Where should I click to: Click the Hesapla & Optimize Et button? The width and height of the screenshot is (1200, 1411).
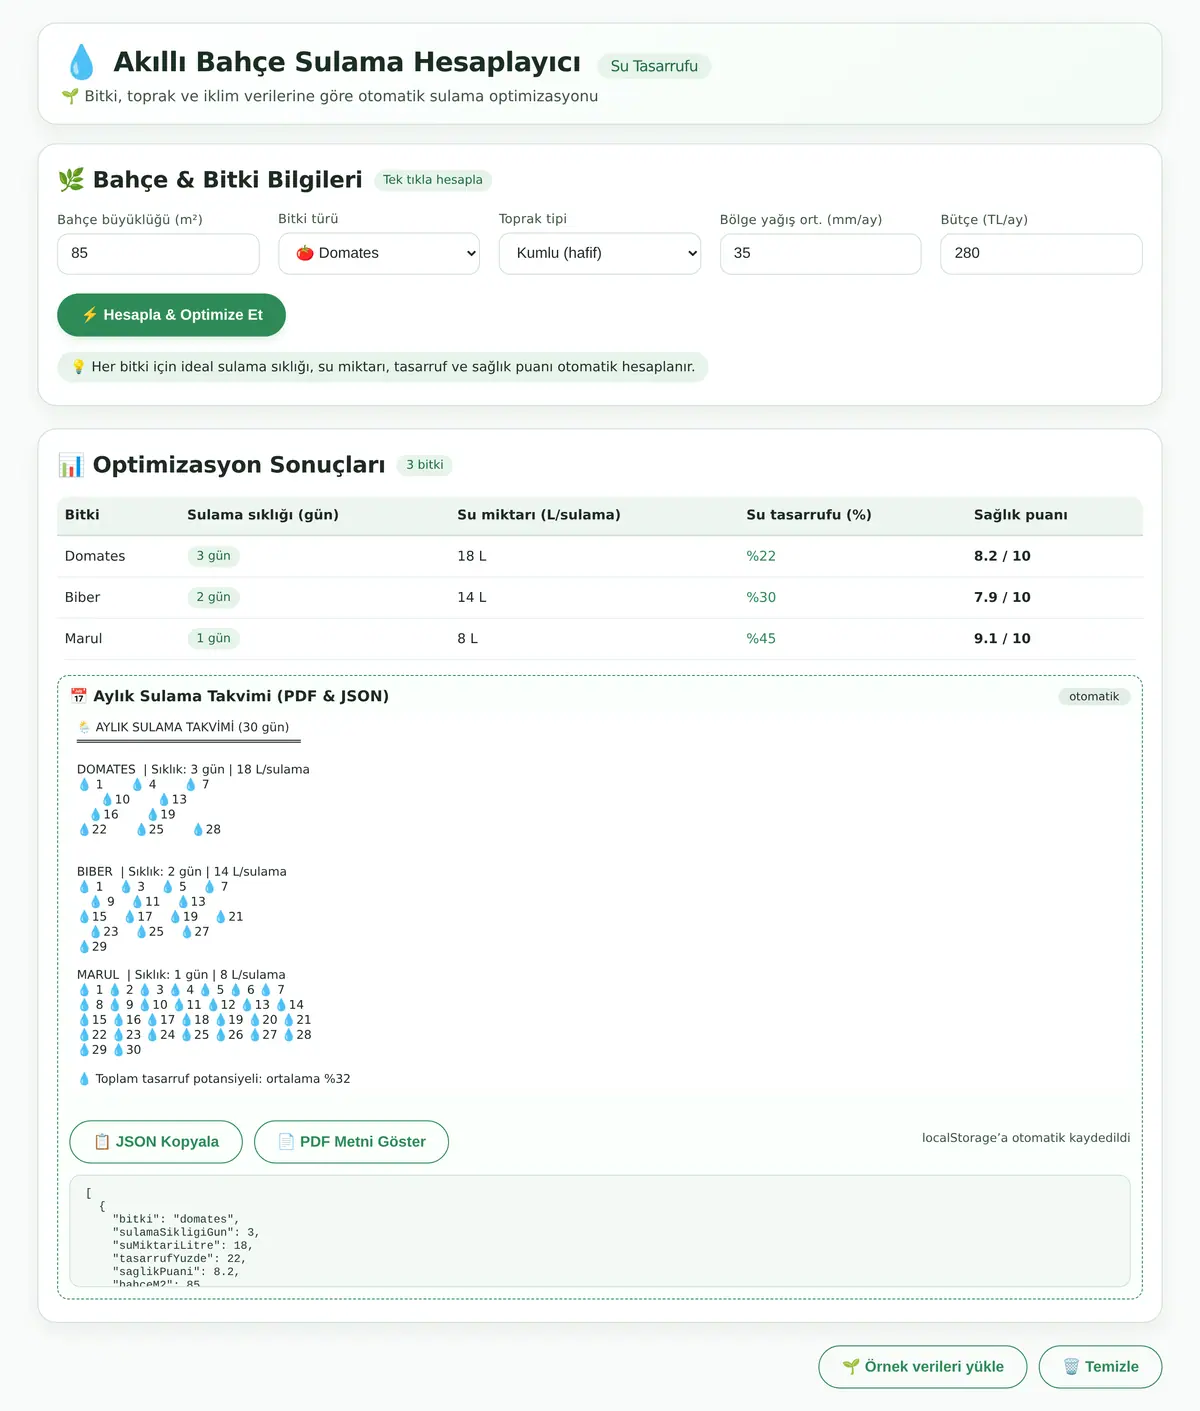171,315
